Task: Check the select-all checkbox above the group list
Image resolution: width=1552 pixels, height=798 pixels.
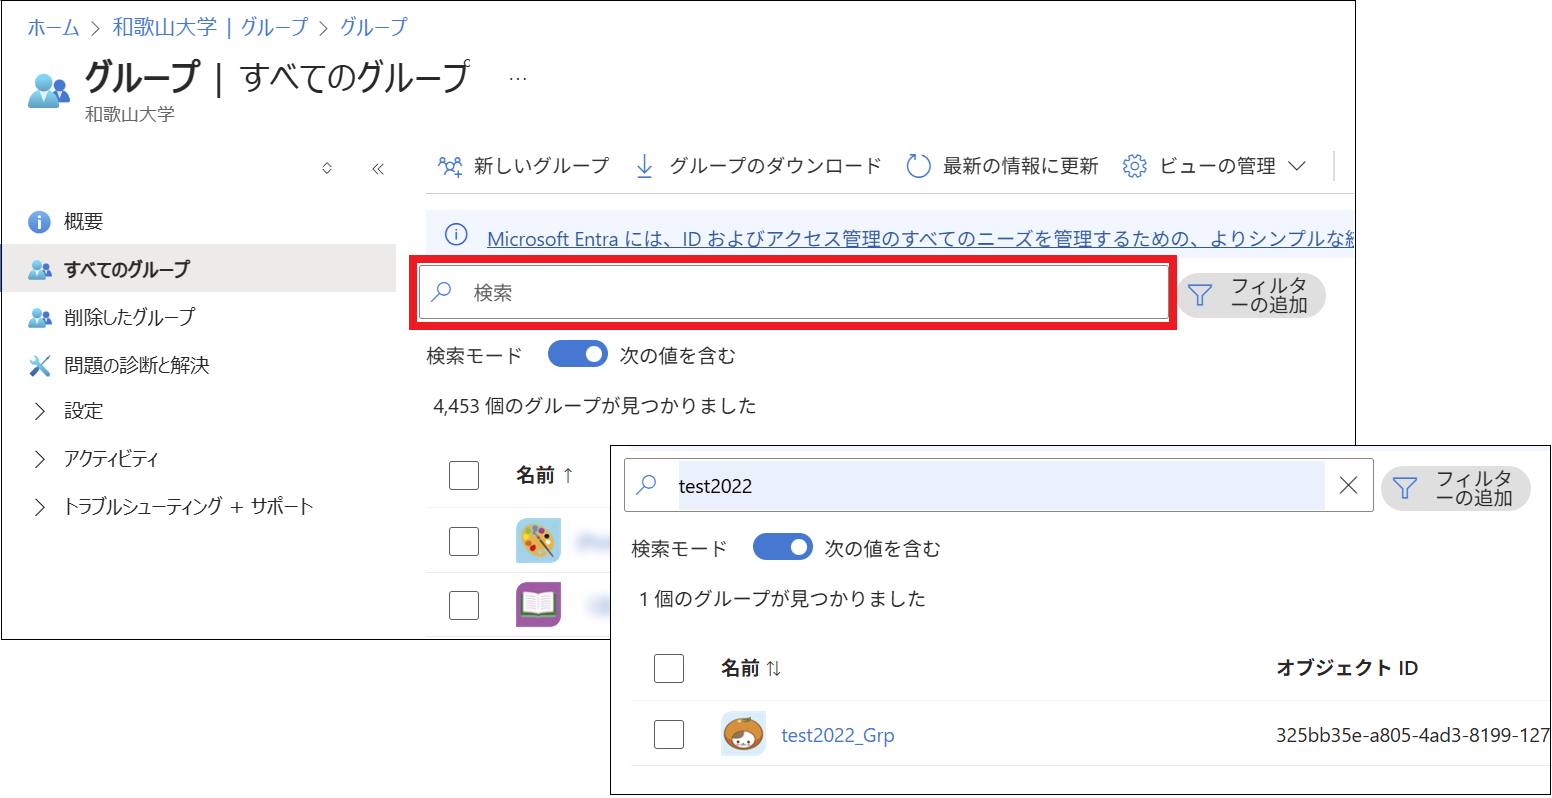Action: (669, 668)
